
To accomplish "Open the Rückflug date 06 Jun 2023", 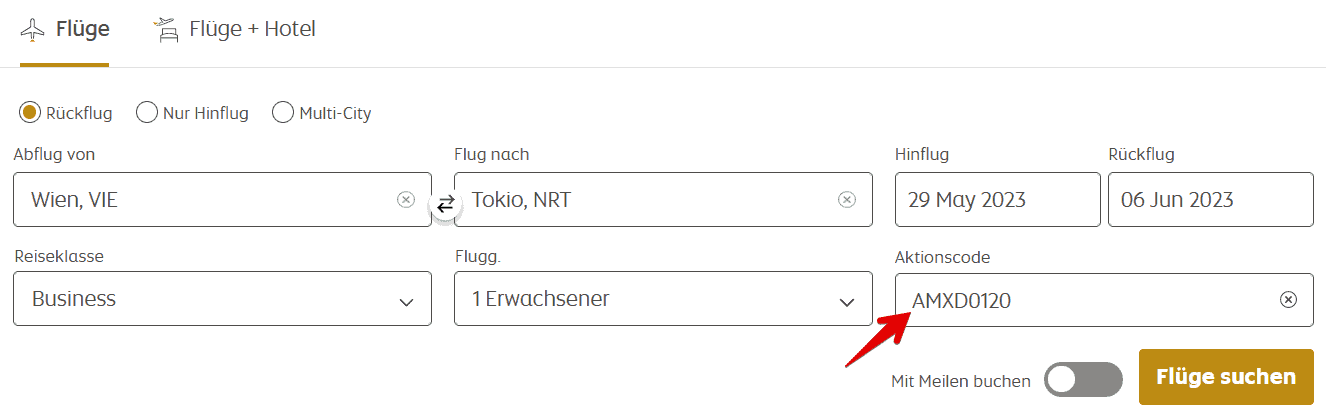I will 1210,200.
